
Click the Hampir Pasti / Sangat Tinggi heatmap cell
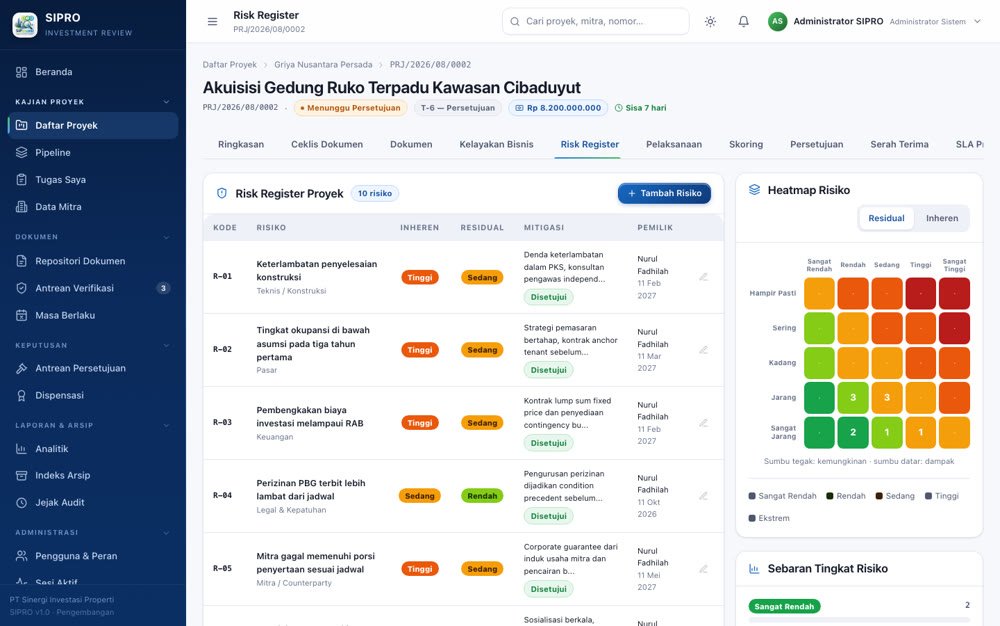click(x=954, y=293)
